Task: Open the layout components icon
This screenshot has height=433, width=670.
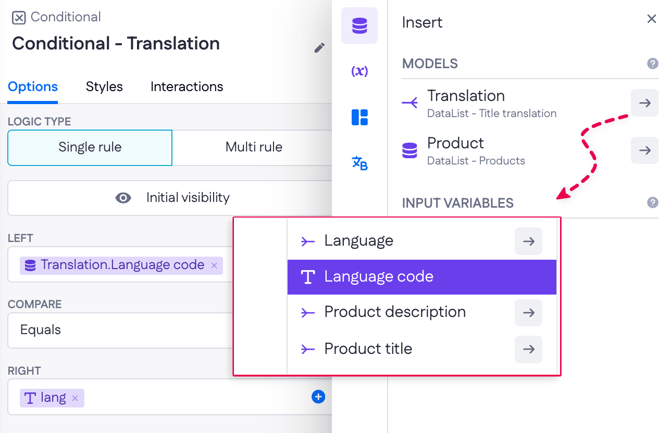Action: (x=359, y=118)
